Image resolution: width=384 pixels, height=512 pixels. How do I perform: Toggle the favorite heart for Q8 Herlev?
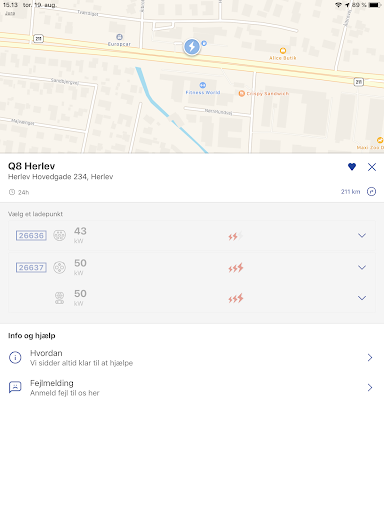(x=352, y=166)
